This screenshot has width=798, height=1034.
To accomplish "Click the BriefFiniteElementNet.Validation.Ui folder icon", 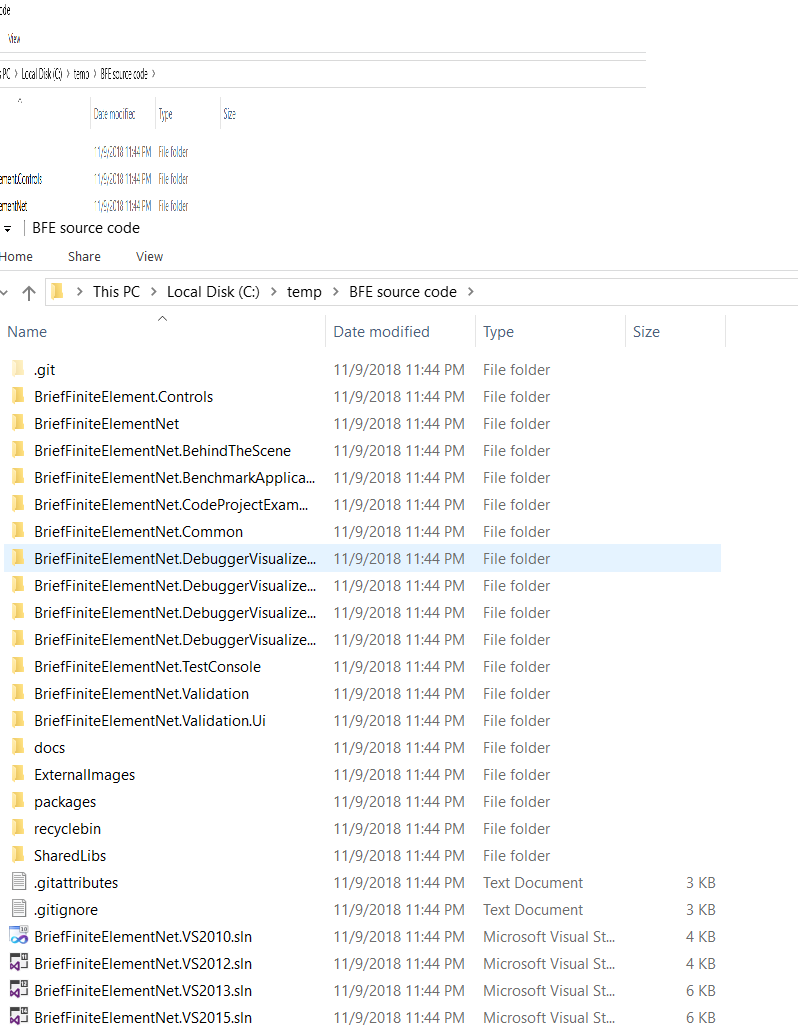I will tap(18, 720).
